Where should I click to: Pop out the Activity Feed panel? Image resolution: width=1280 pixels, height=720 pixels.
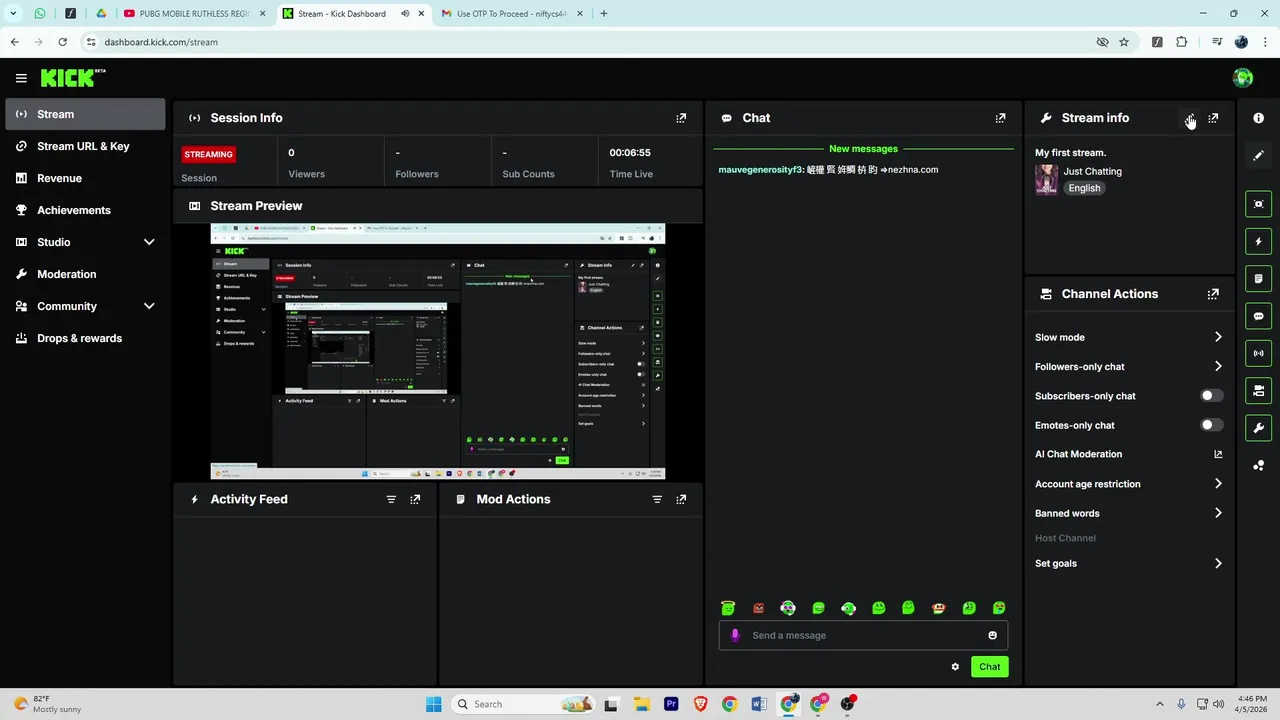(415, 499)
